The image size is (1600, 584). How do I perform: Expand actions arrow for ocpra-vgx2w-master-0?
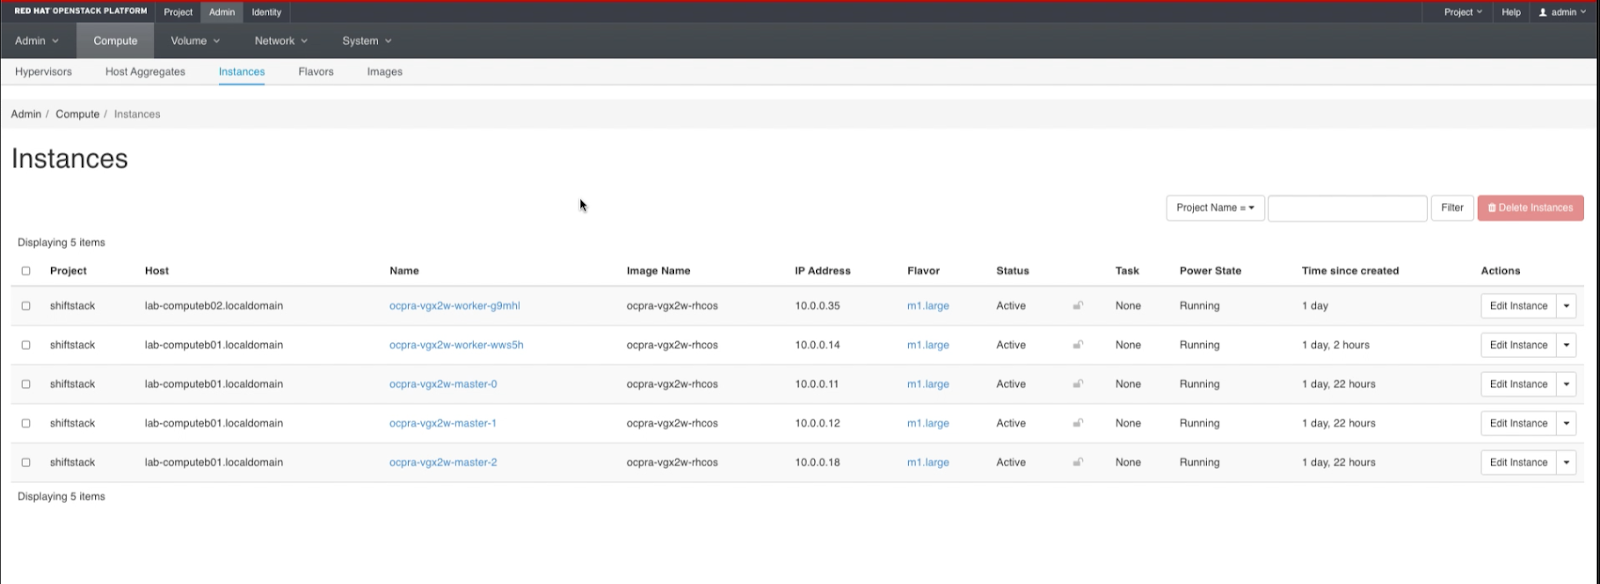click(x=1566, y=384)
